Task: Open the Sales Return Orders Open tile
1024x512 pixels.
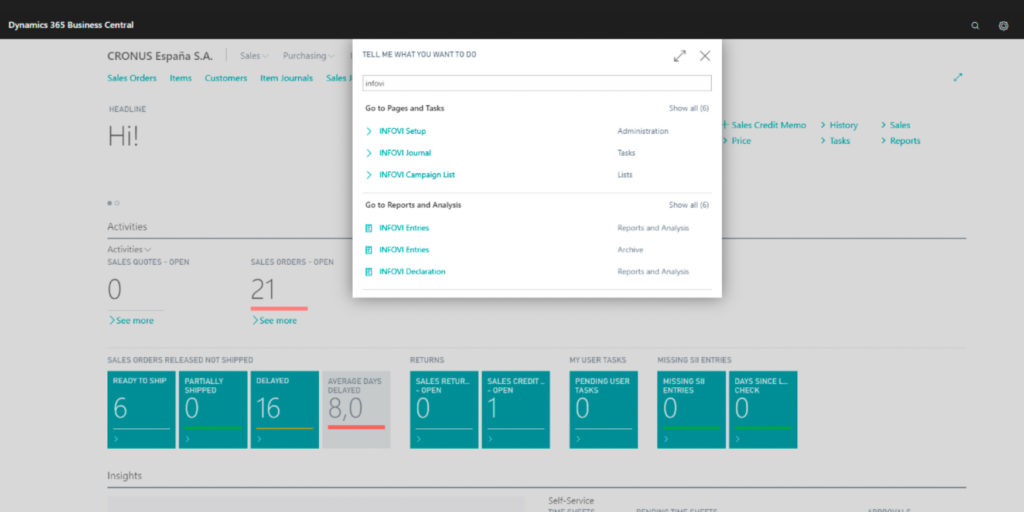Action: click(444, 409)
